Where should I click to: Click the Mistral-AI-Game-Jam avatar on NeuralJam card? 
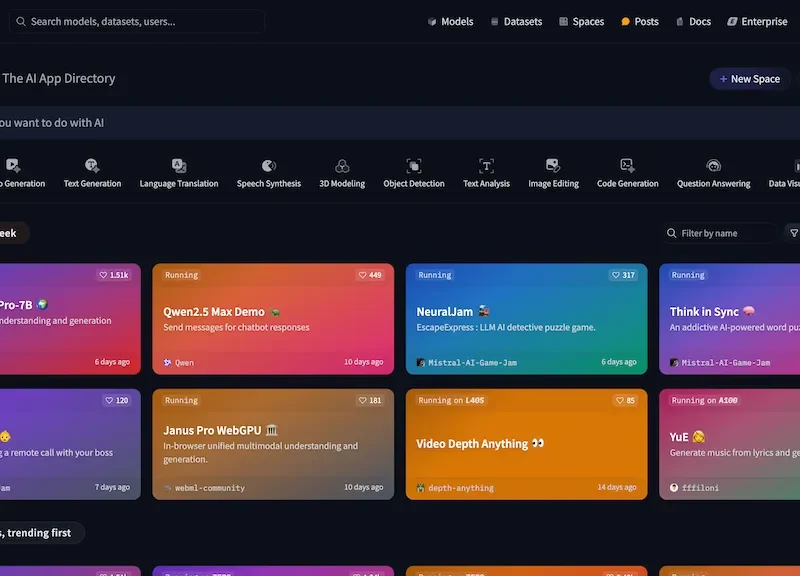click(x=420, y=363)
